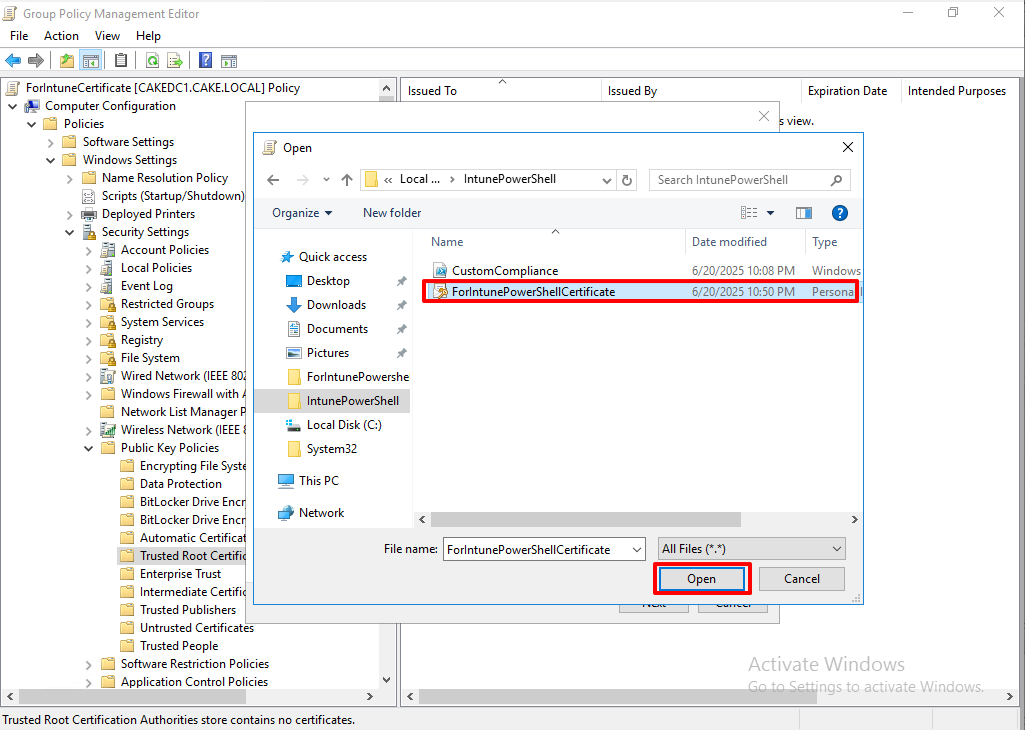Sort files by Date modified header
The width and height of the screenshot is (1025, 730).
click(745, 242)
